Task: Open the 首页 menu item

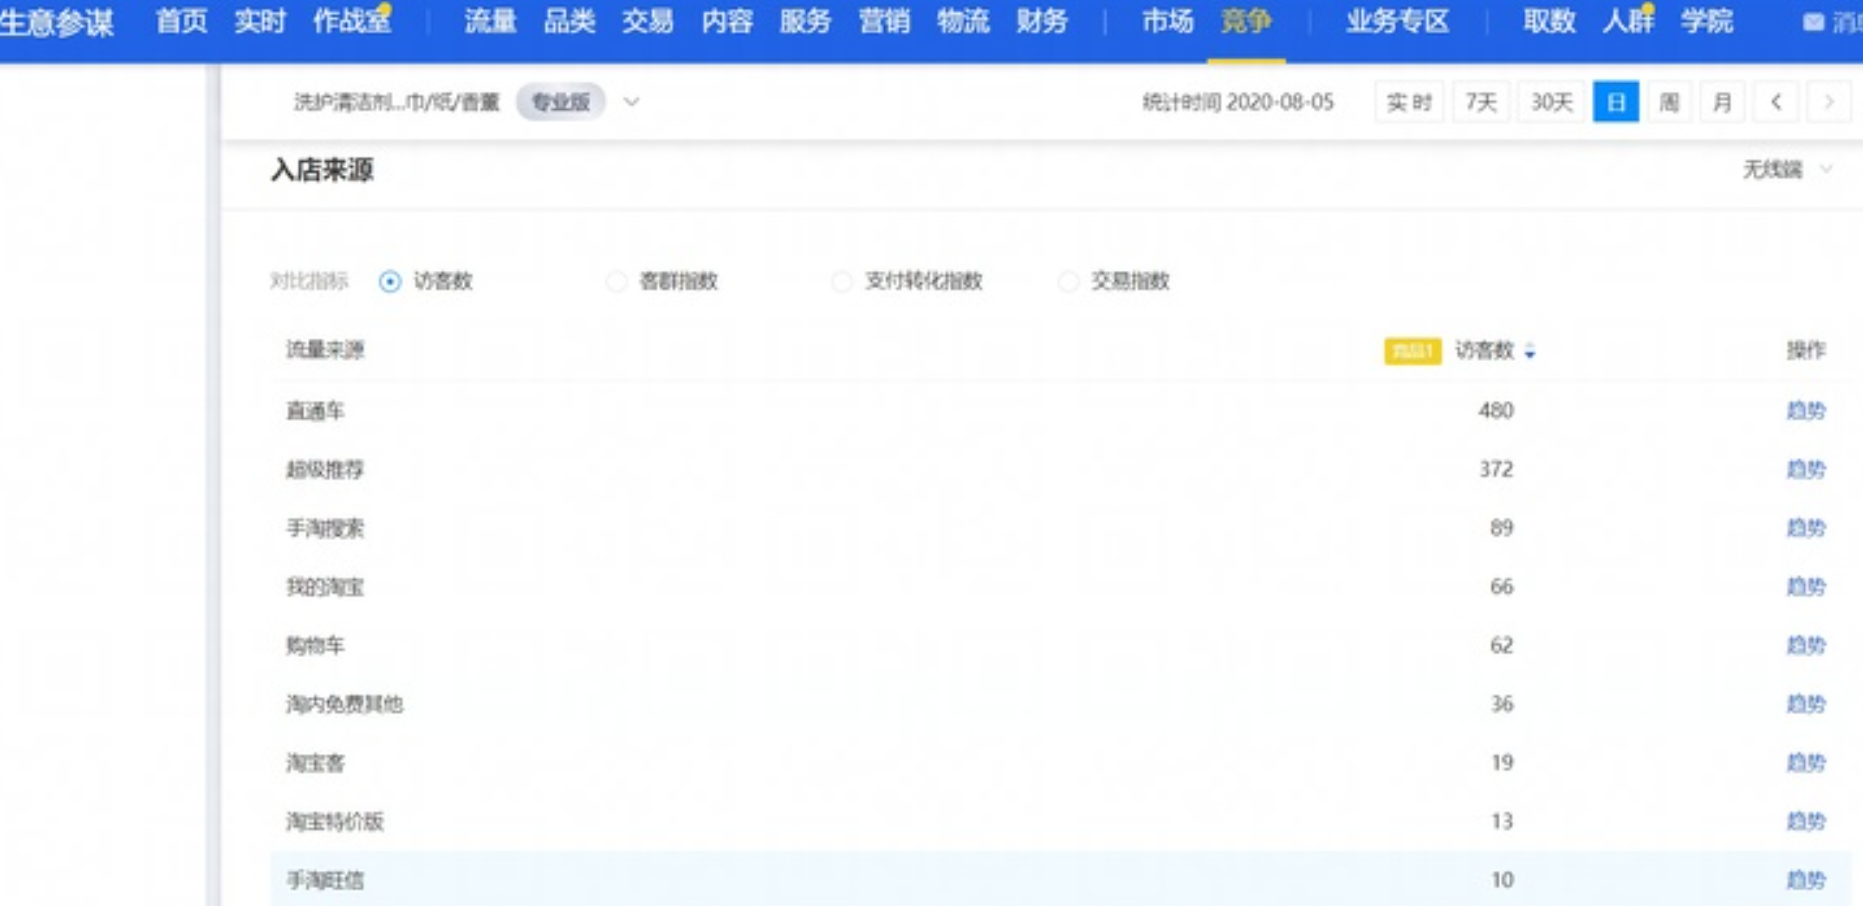Action: tap(181, 21)
